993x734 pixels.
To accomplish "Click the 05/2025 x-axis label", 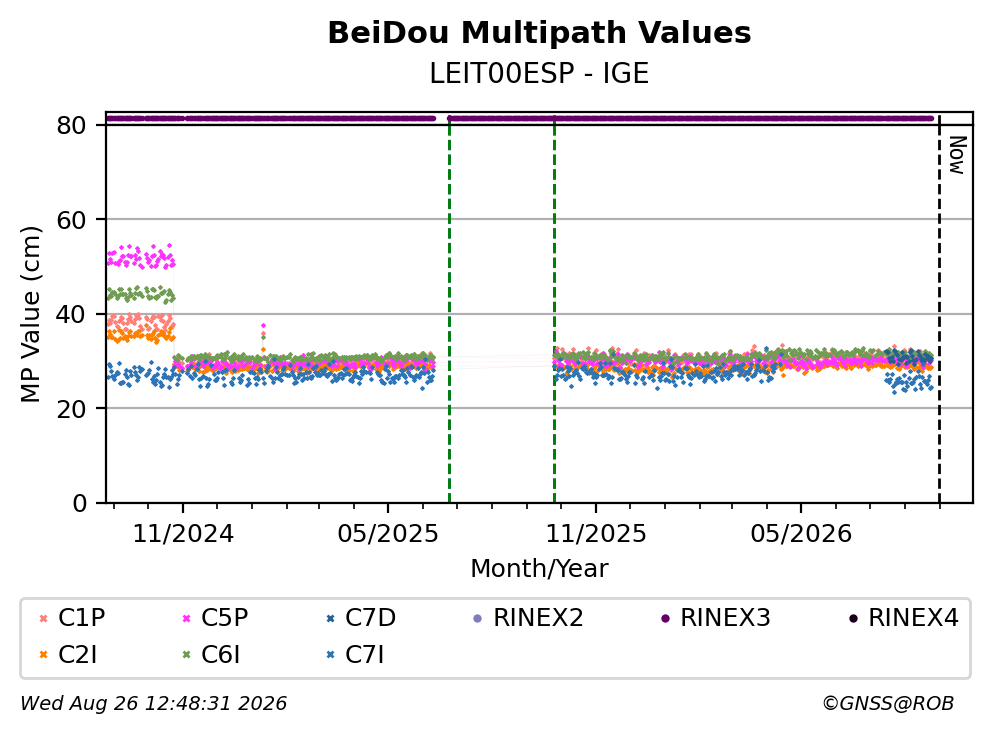I will (388, 534).
